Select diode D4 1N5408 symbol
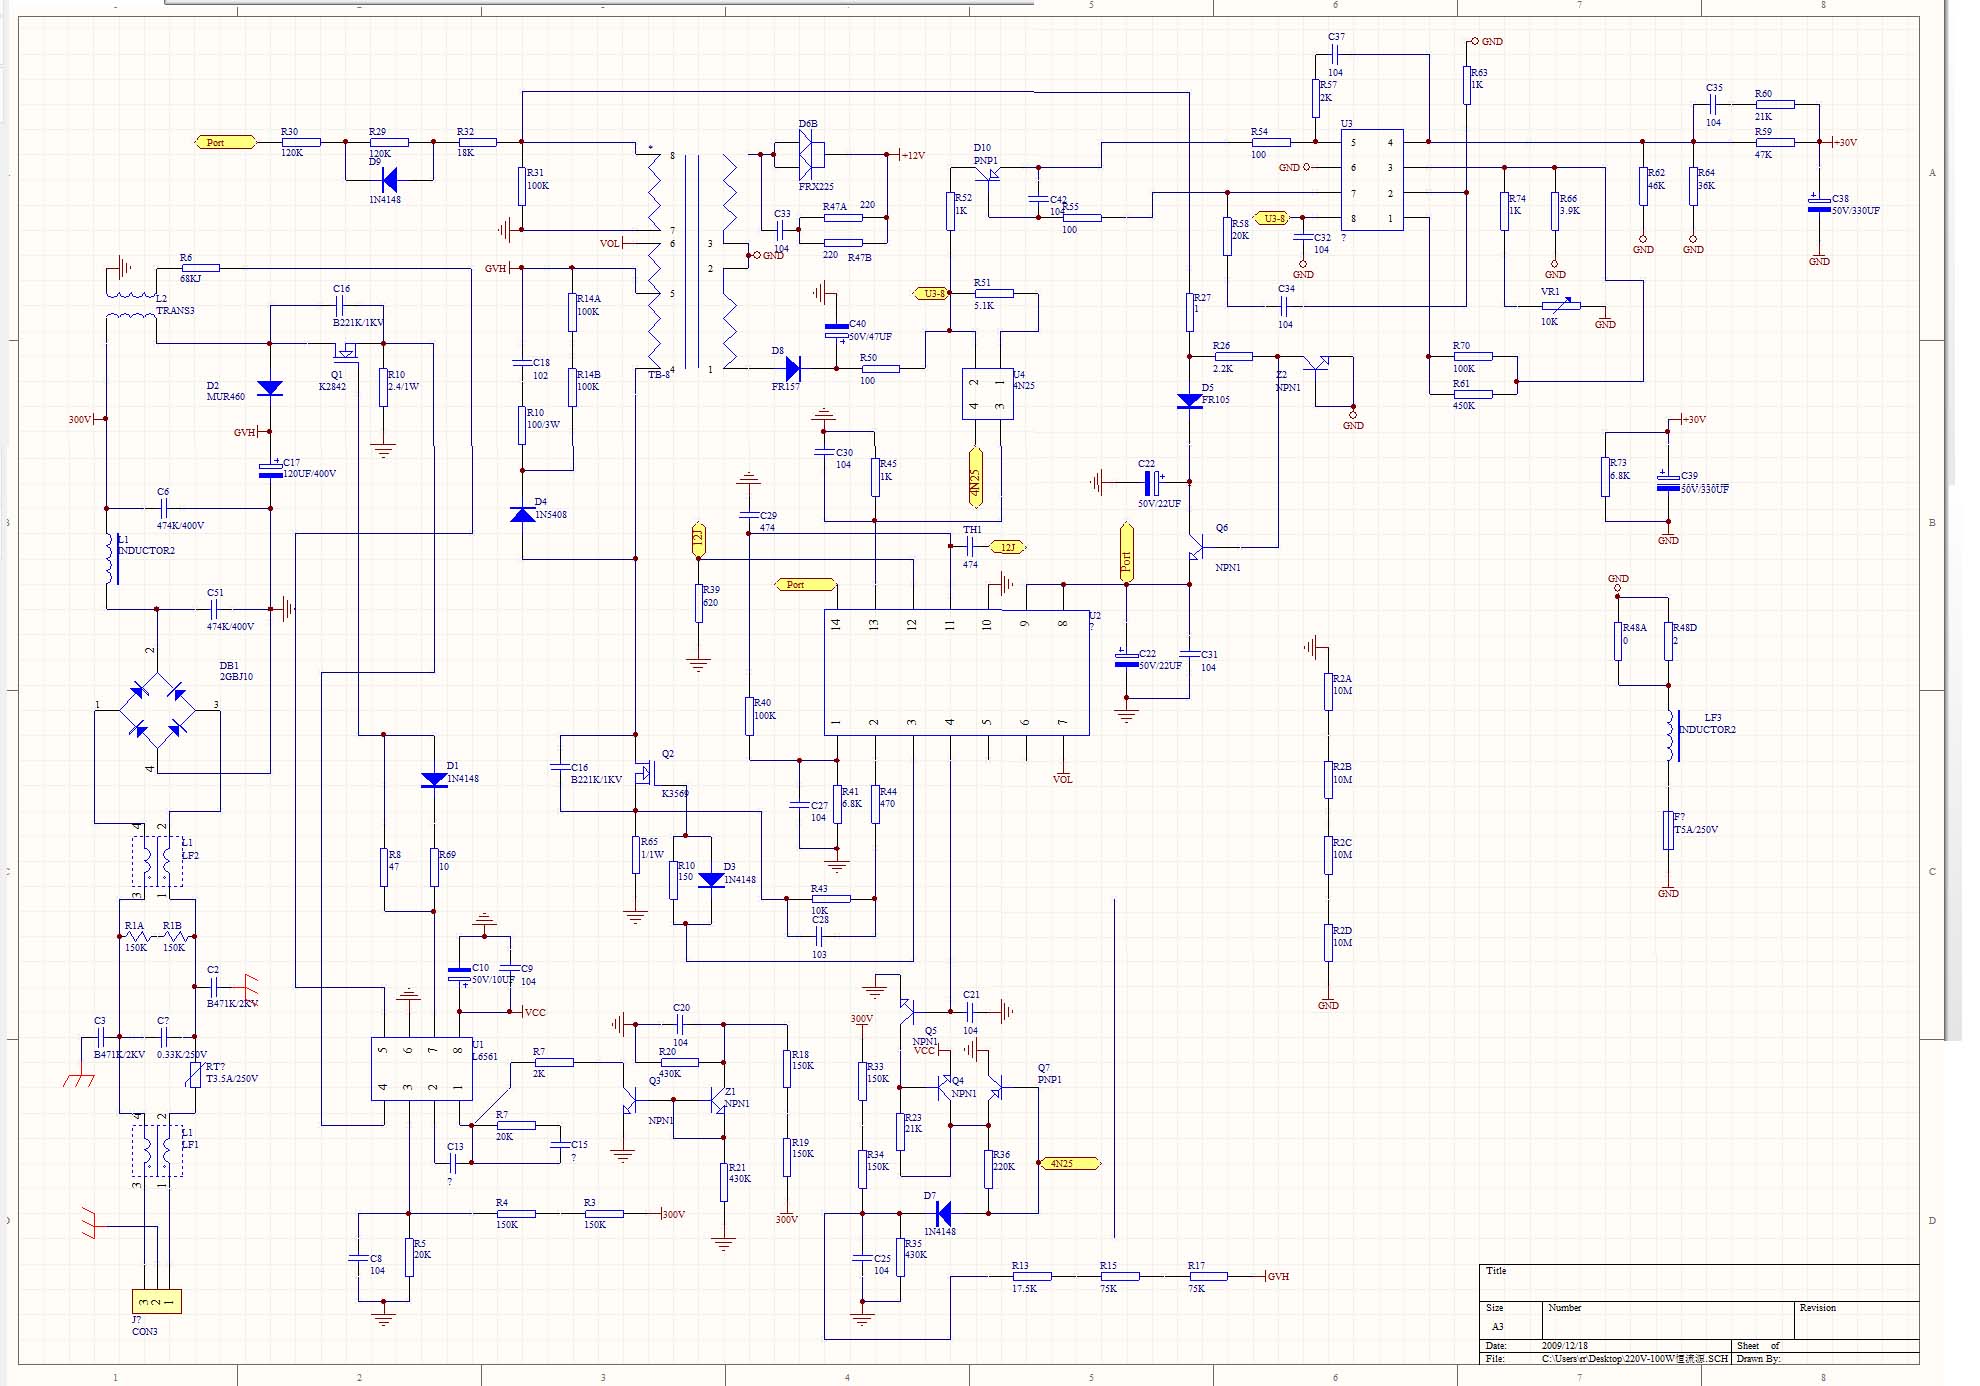 tap(522, 514)
